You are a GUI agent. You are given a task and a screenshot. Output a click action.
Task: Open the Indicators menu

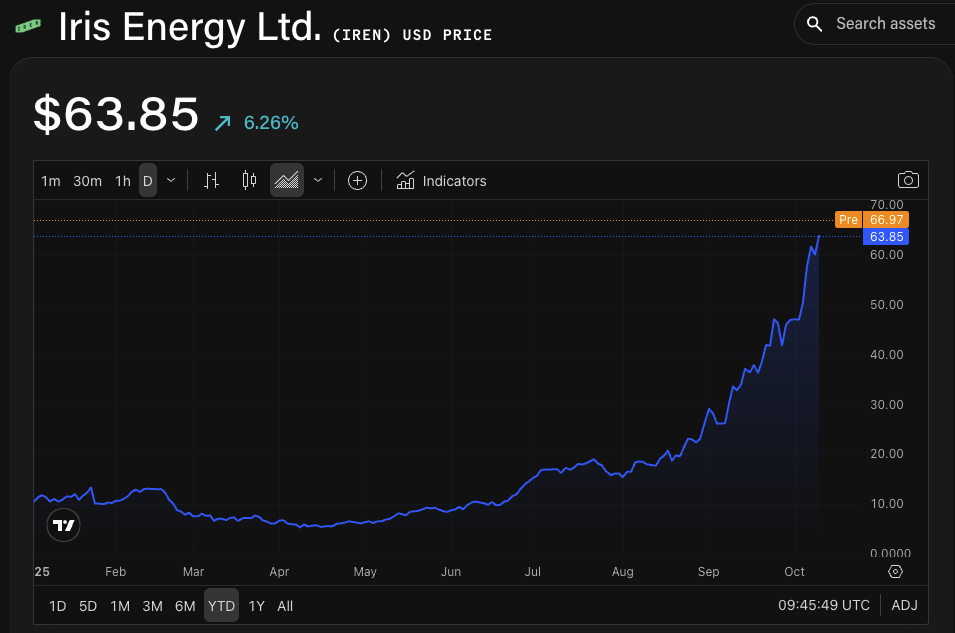[441, 181]
